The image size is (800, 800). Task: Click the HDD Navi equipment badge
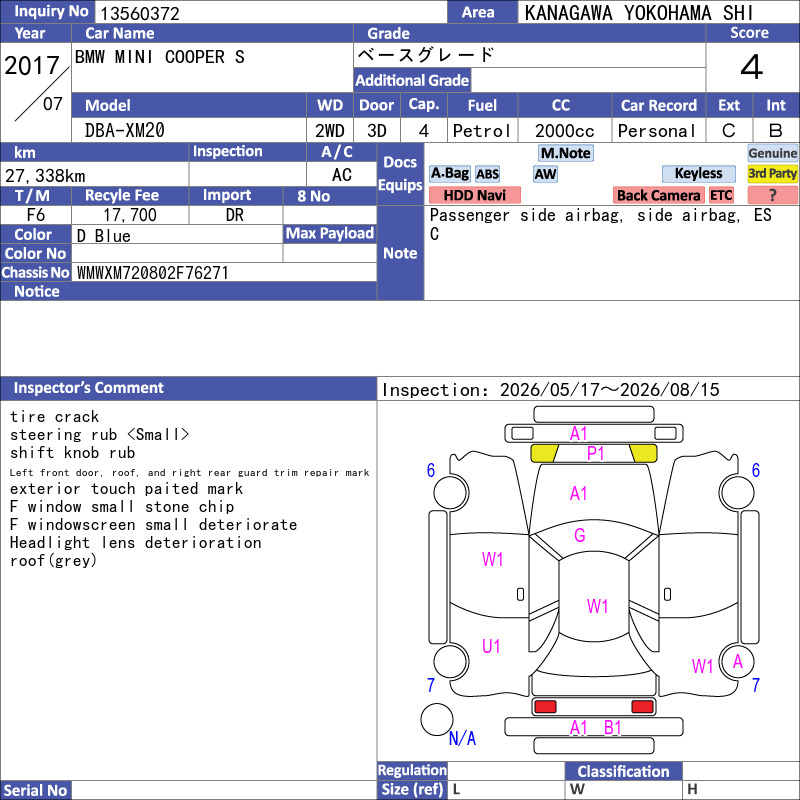(474, 195)
